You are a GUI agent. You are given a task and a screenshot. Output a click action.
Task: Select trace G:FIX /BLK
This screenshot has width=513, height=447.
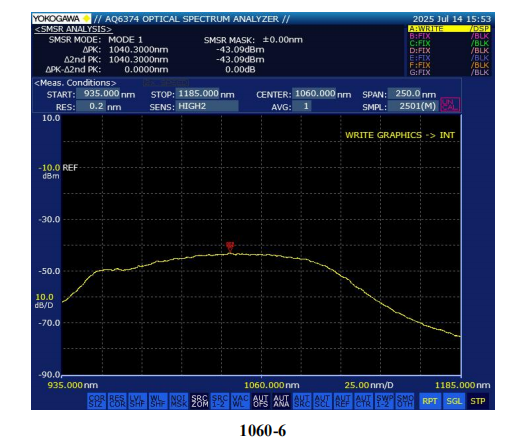pos(449,72)
